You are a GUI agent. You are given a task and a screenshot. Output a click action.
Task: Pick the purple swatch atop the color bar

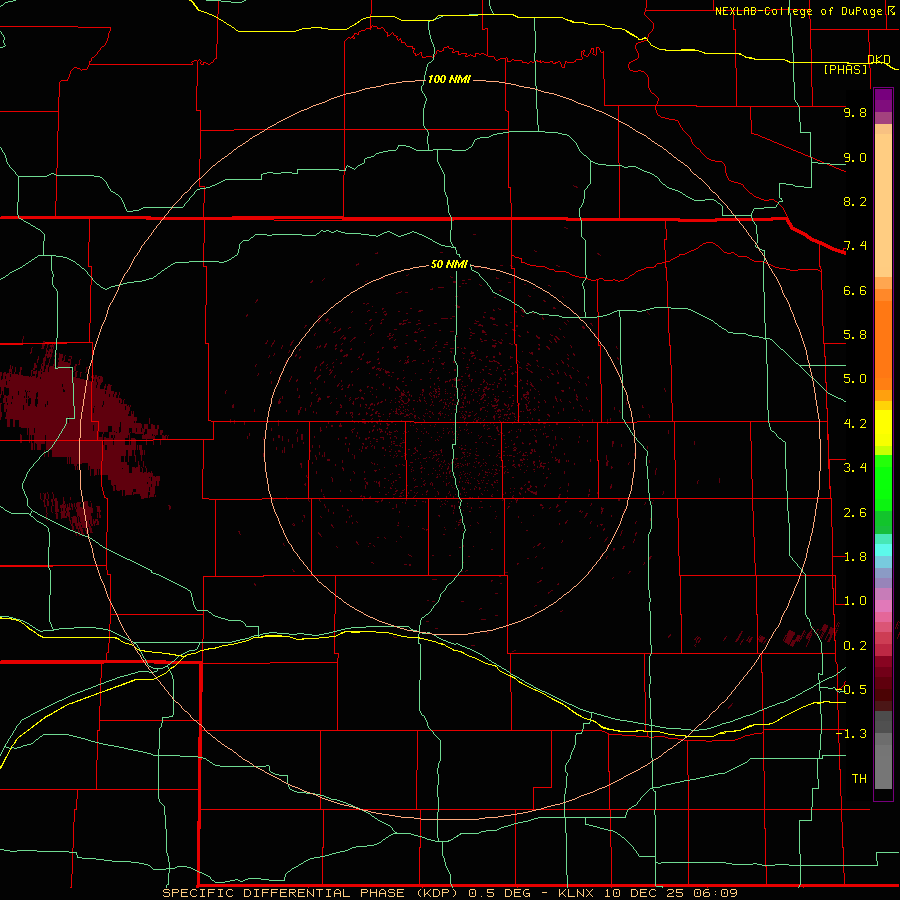coord(883,100)
